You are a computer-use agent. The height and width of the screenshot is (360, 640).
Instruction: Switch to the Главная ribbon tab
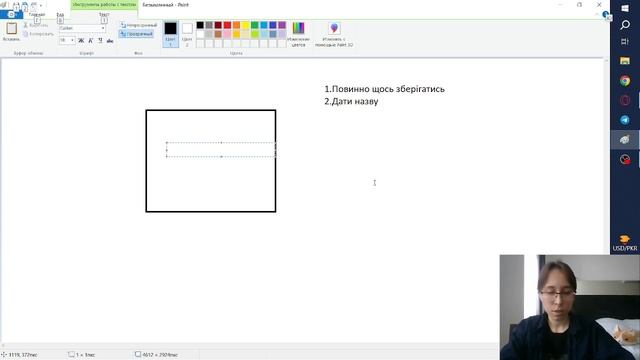coord(37,15)
